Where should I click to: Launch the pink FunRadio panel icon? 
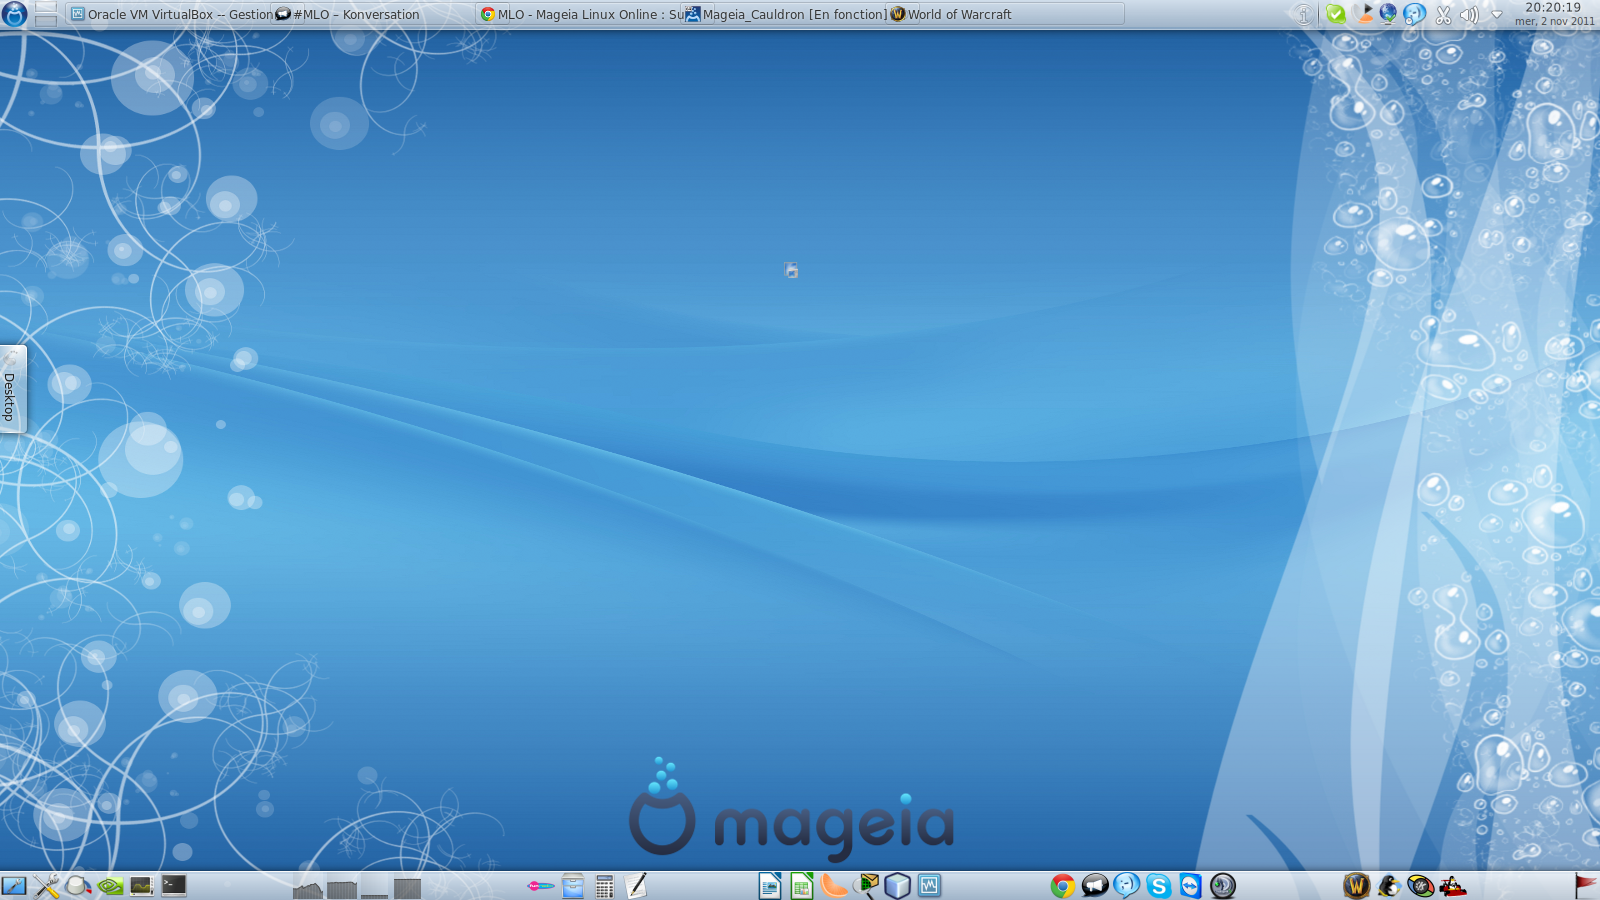541,885
